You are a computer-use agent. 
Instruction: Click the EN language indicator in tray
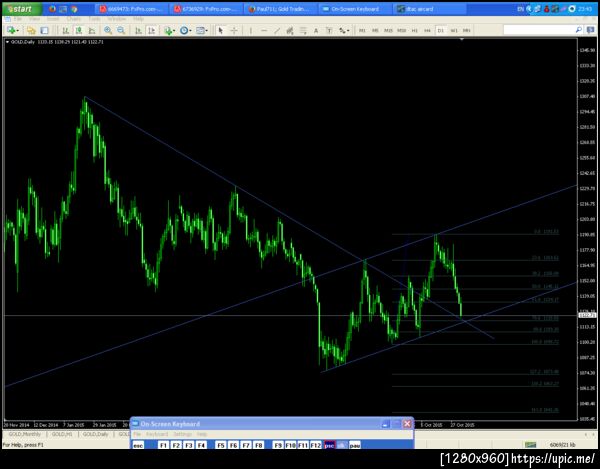(x=520, y=9)
